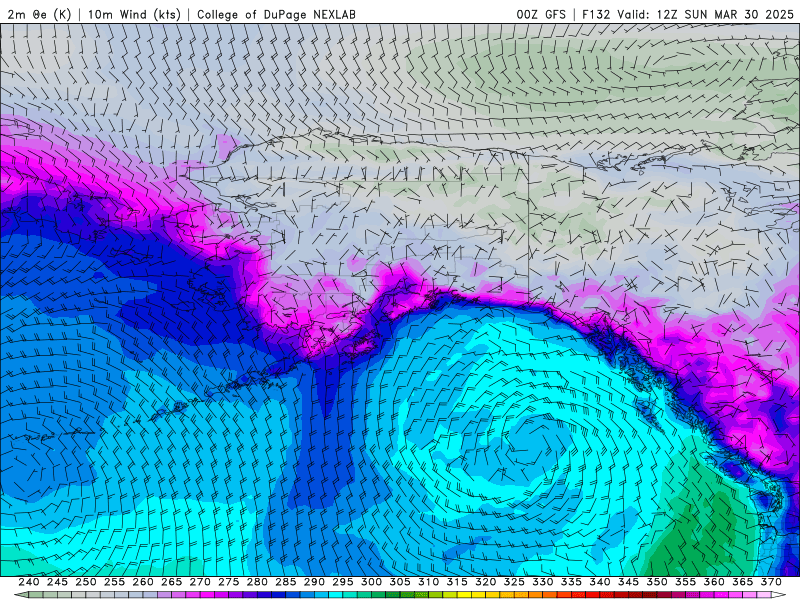Click the 290 value on the color scale
The height and width of the screenshot is (600, 800).
point(314,582)
